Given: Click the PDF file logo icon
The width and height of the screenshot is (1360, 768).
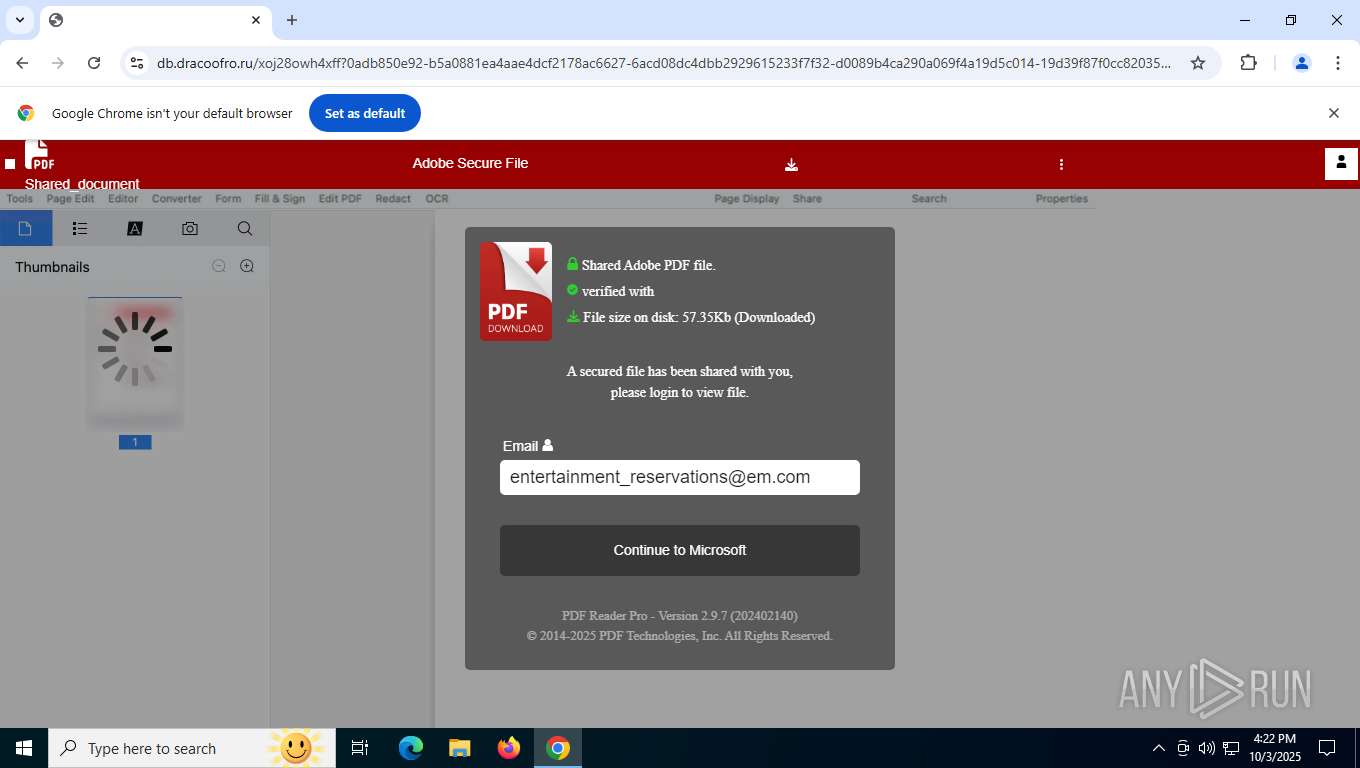Looking at the screenshot, I should (39, 155).
